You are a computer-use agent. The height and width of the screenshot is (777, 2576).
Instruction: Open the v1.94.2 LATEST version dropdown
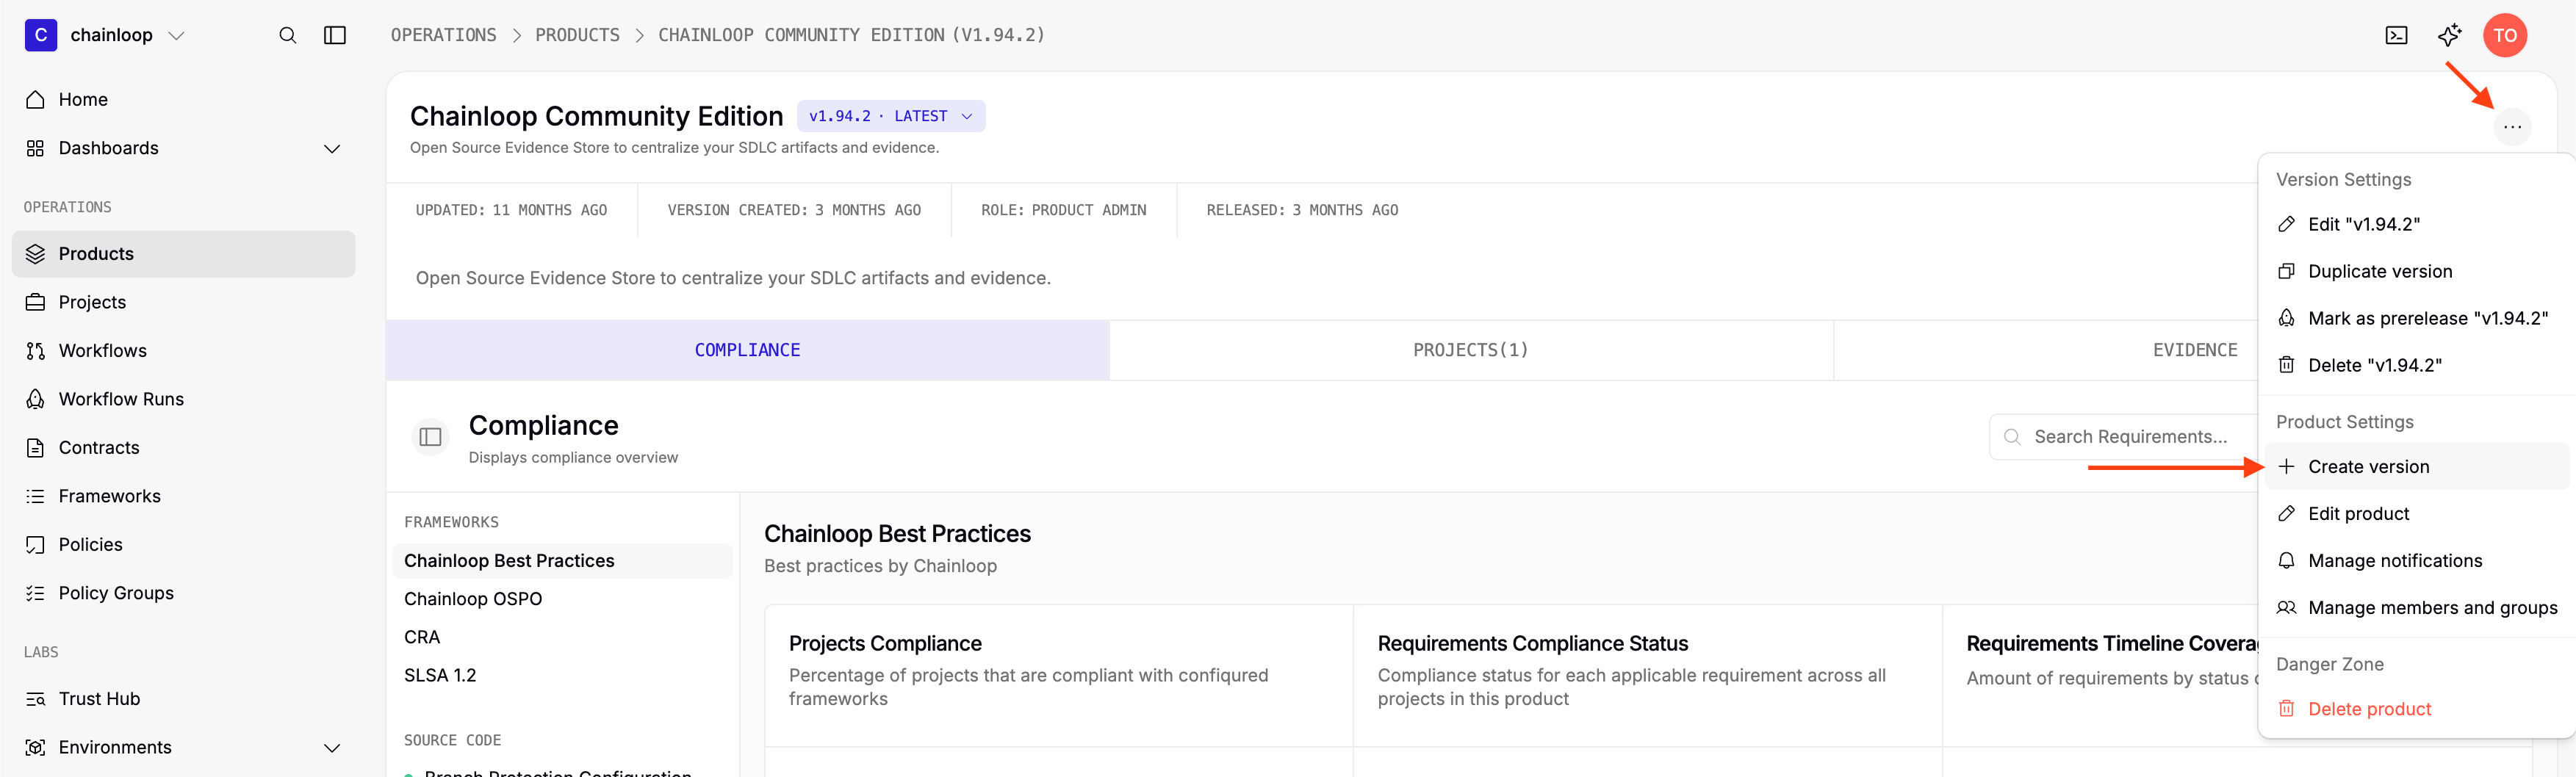(890, 116)
